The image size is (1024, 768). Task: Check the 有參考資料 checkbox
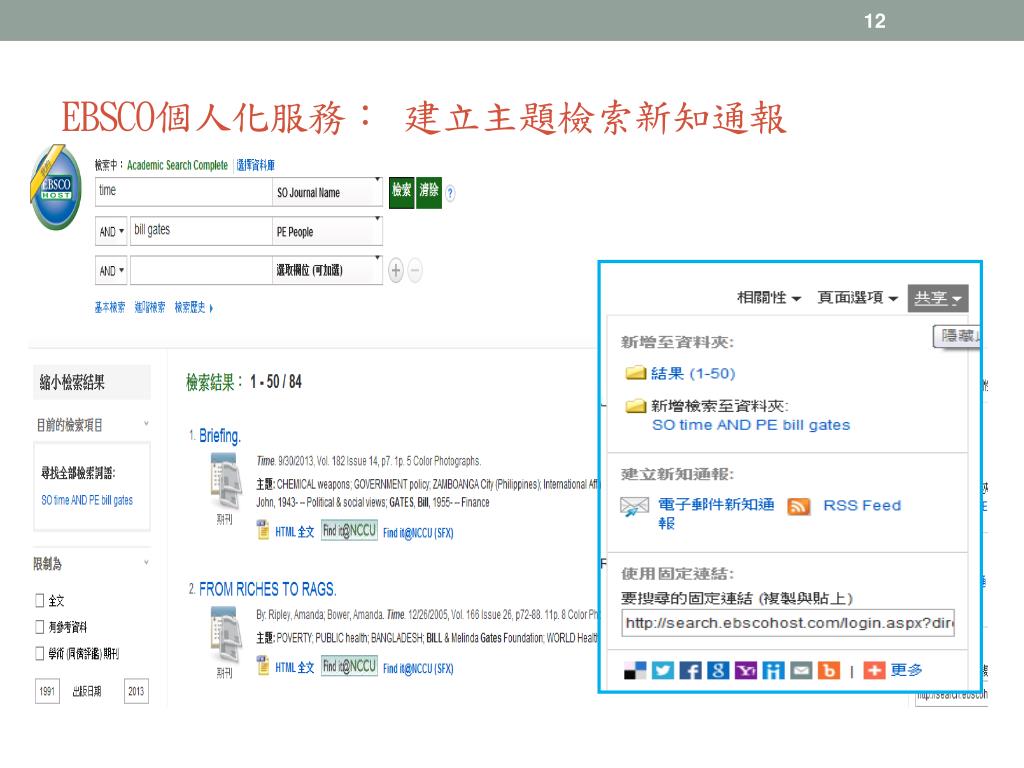[x=40, y=628]
